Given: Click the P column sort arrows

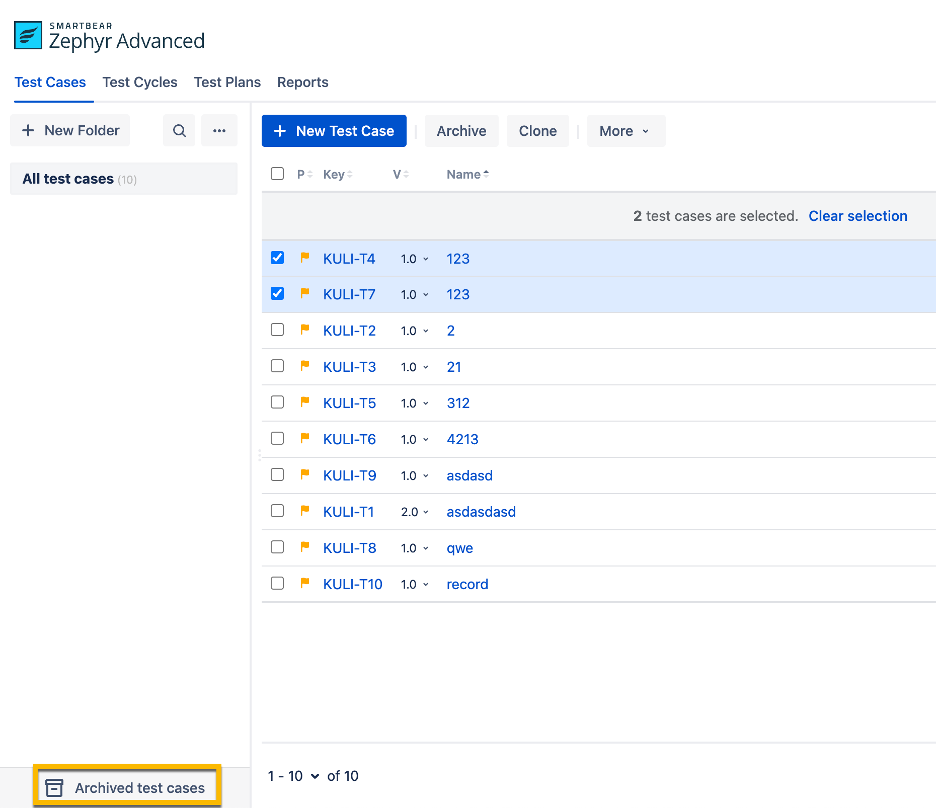Looking at the screenshot, I should coord(308,173).
